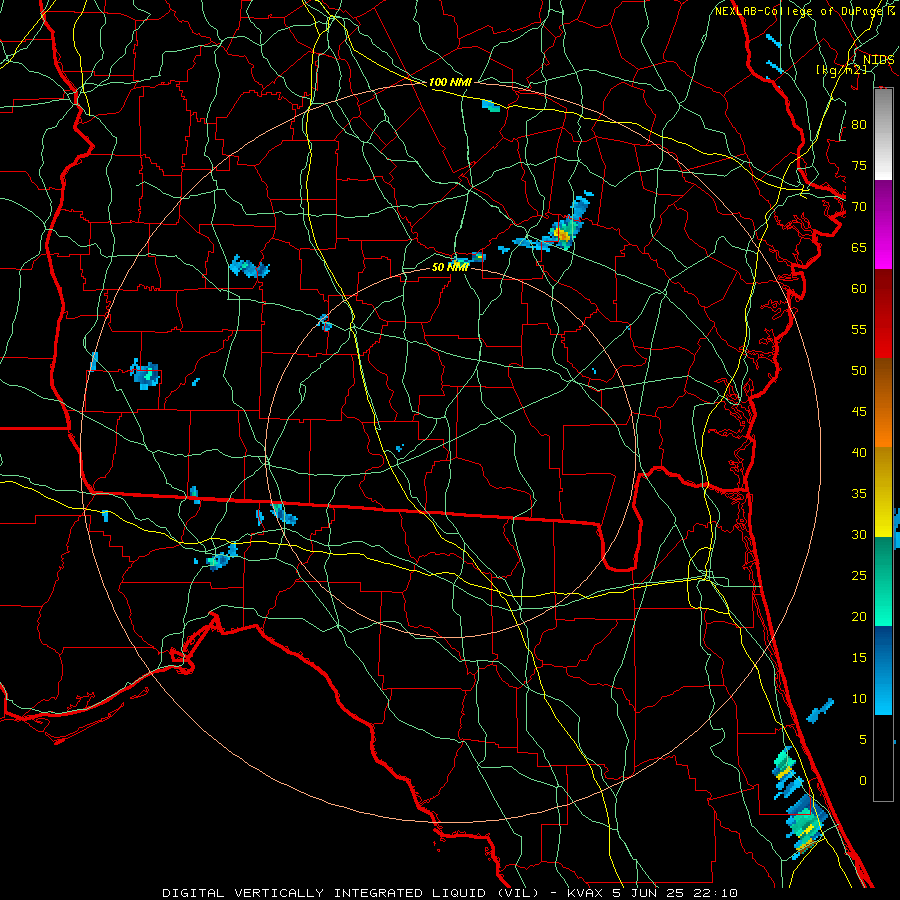Click scale value 60

coord(859,289)
